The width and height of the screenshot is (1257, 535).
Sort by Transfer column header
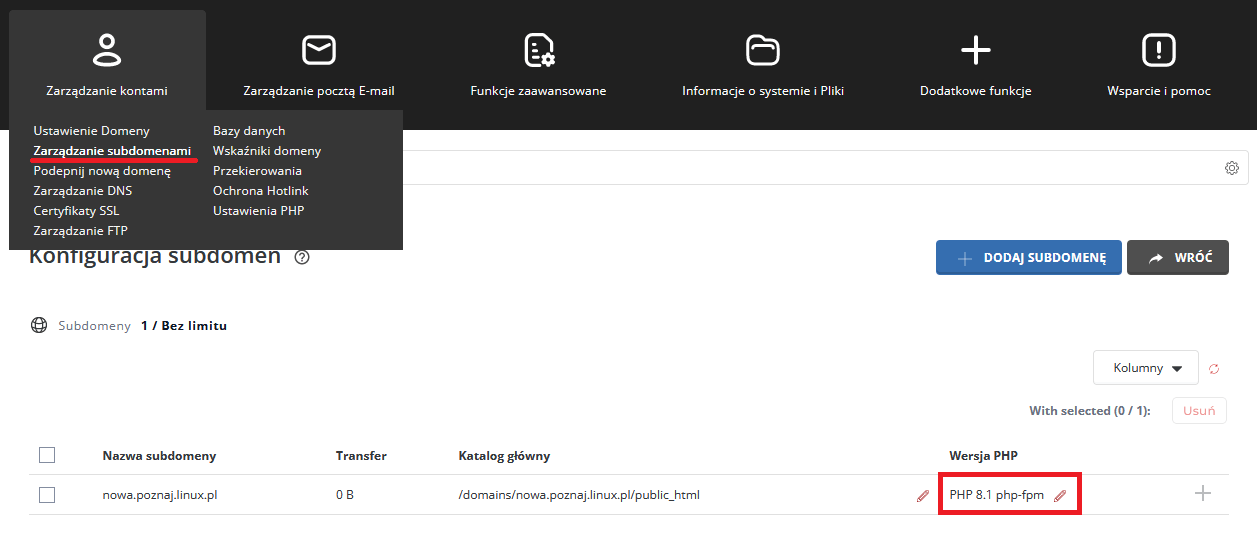pyautogui.click(x=361, y=455)
